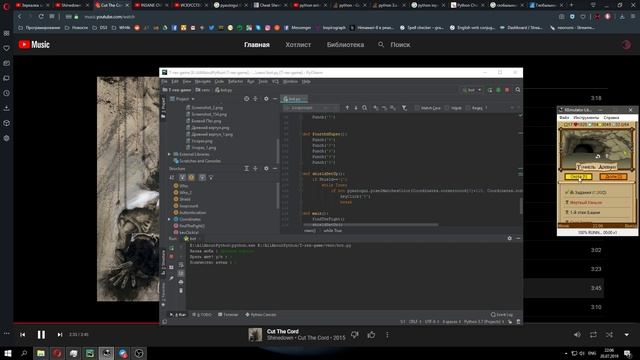Hide the Structure panel with minus icon
This screenshot has width=640, height=360.
click(x=275, y=168)
